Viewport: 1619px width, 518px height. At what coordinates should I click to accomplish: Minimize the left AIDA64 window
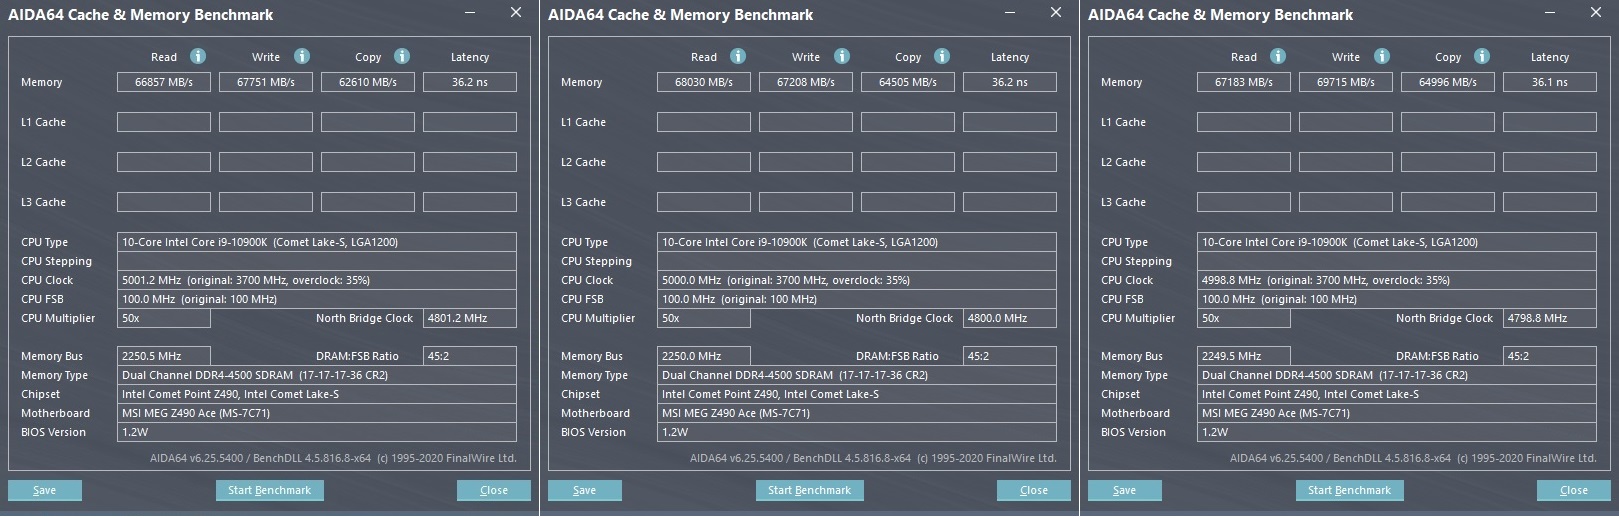pos(470,13)
